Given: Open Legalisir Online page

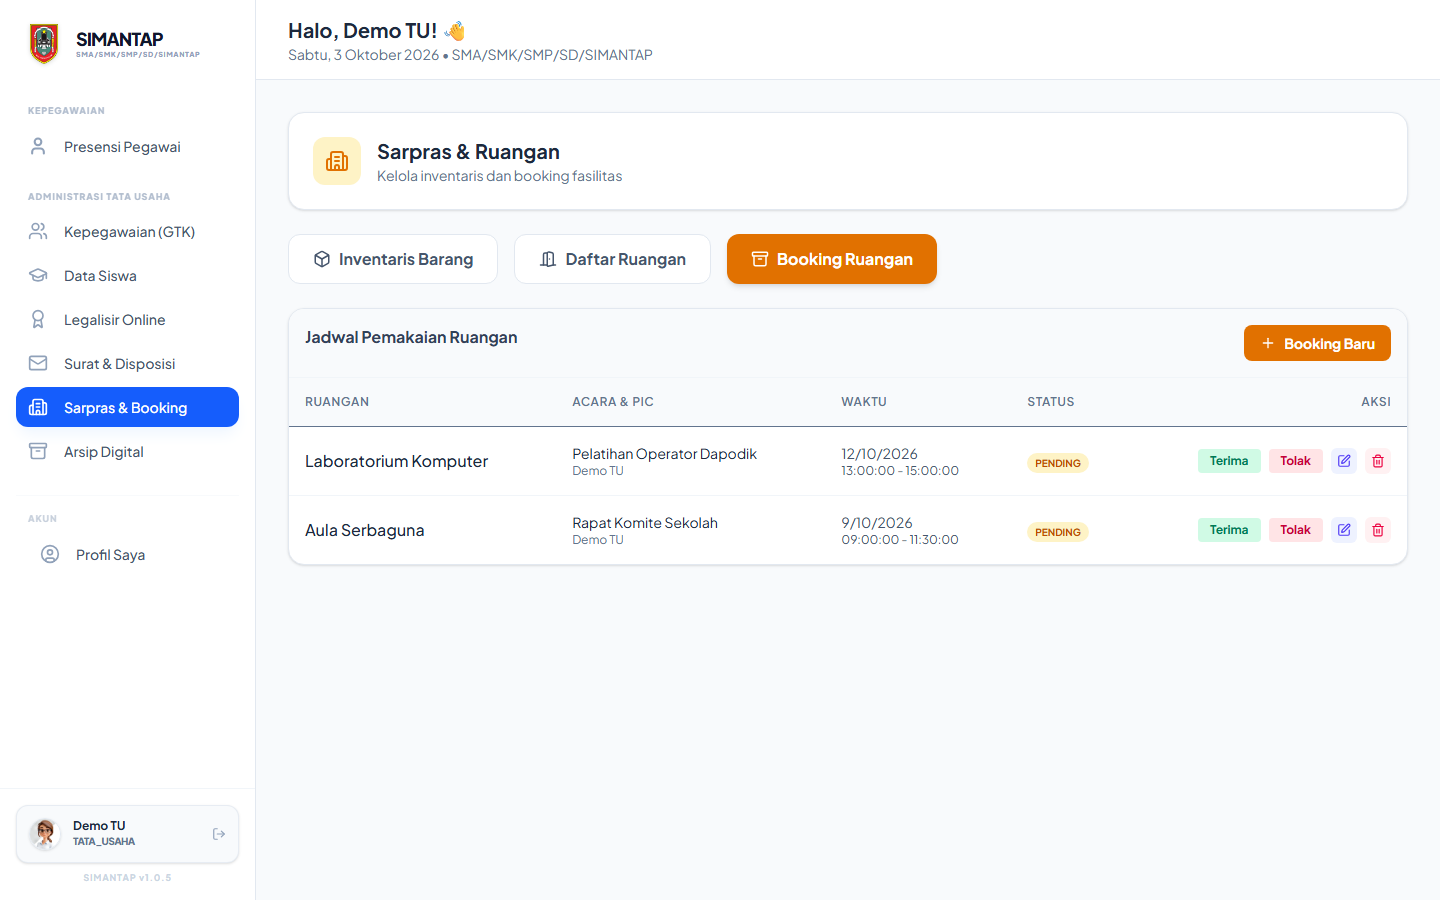Looking at the screenshot, I should pos(127,320).
